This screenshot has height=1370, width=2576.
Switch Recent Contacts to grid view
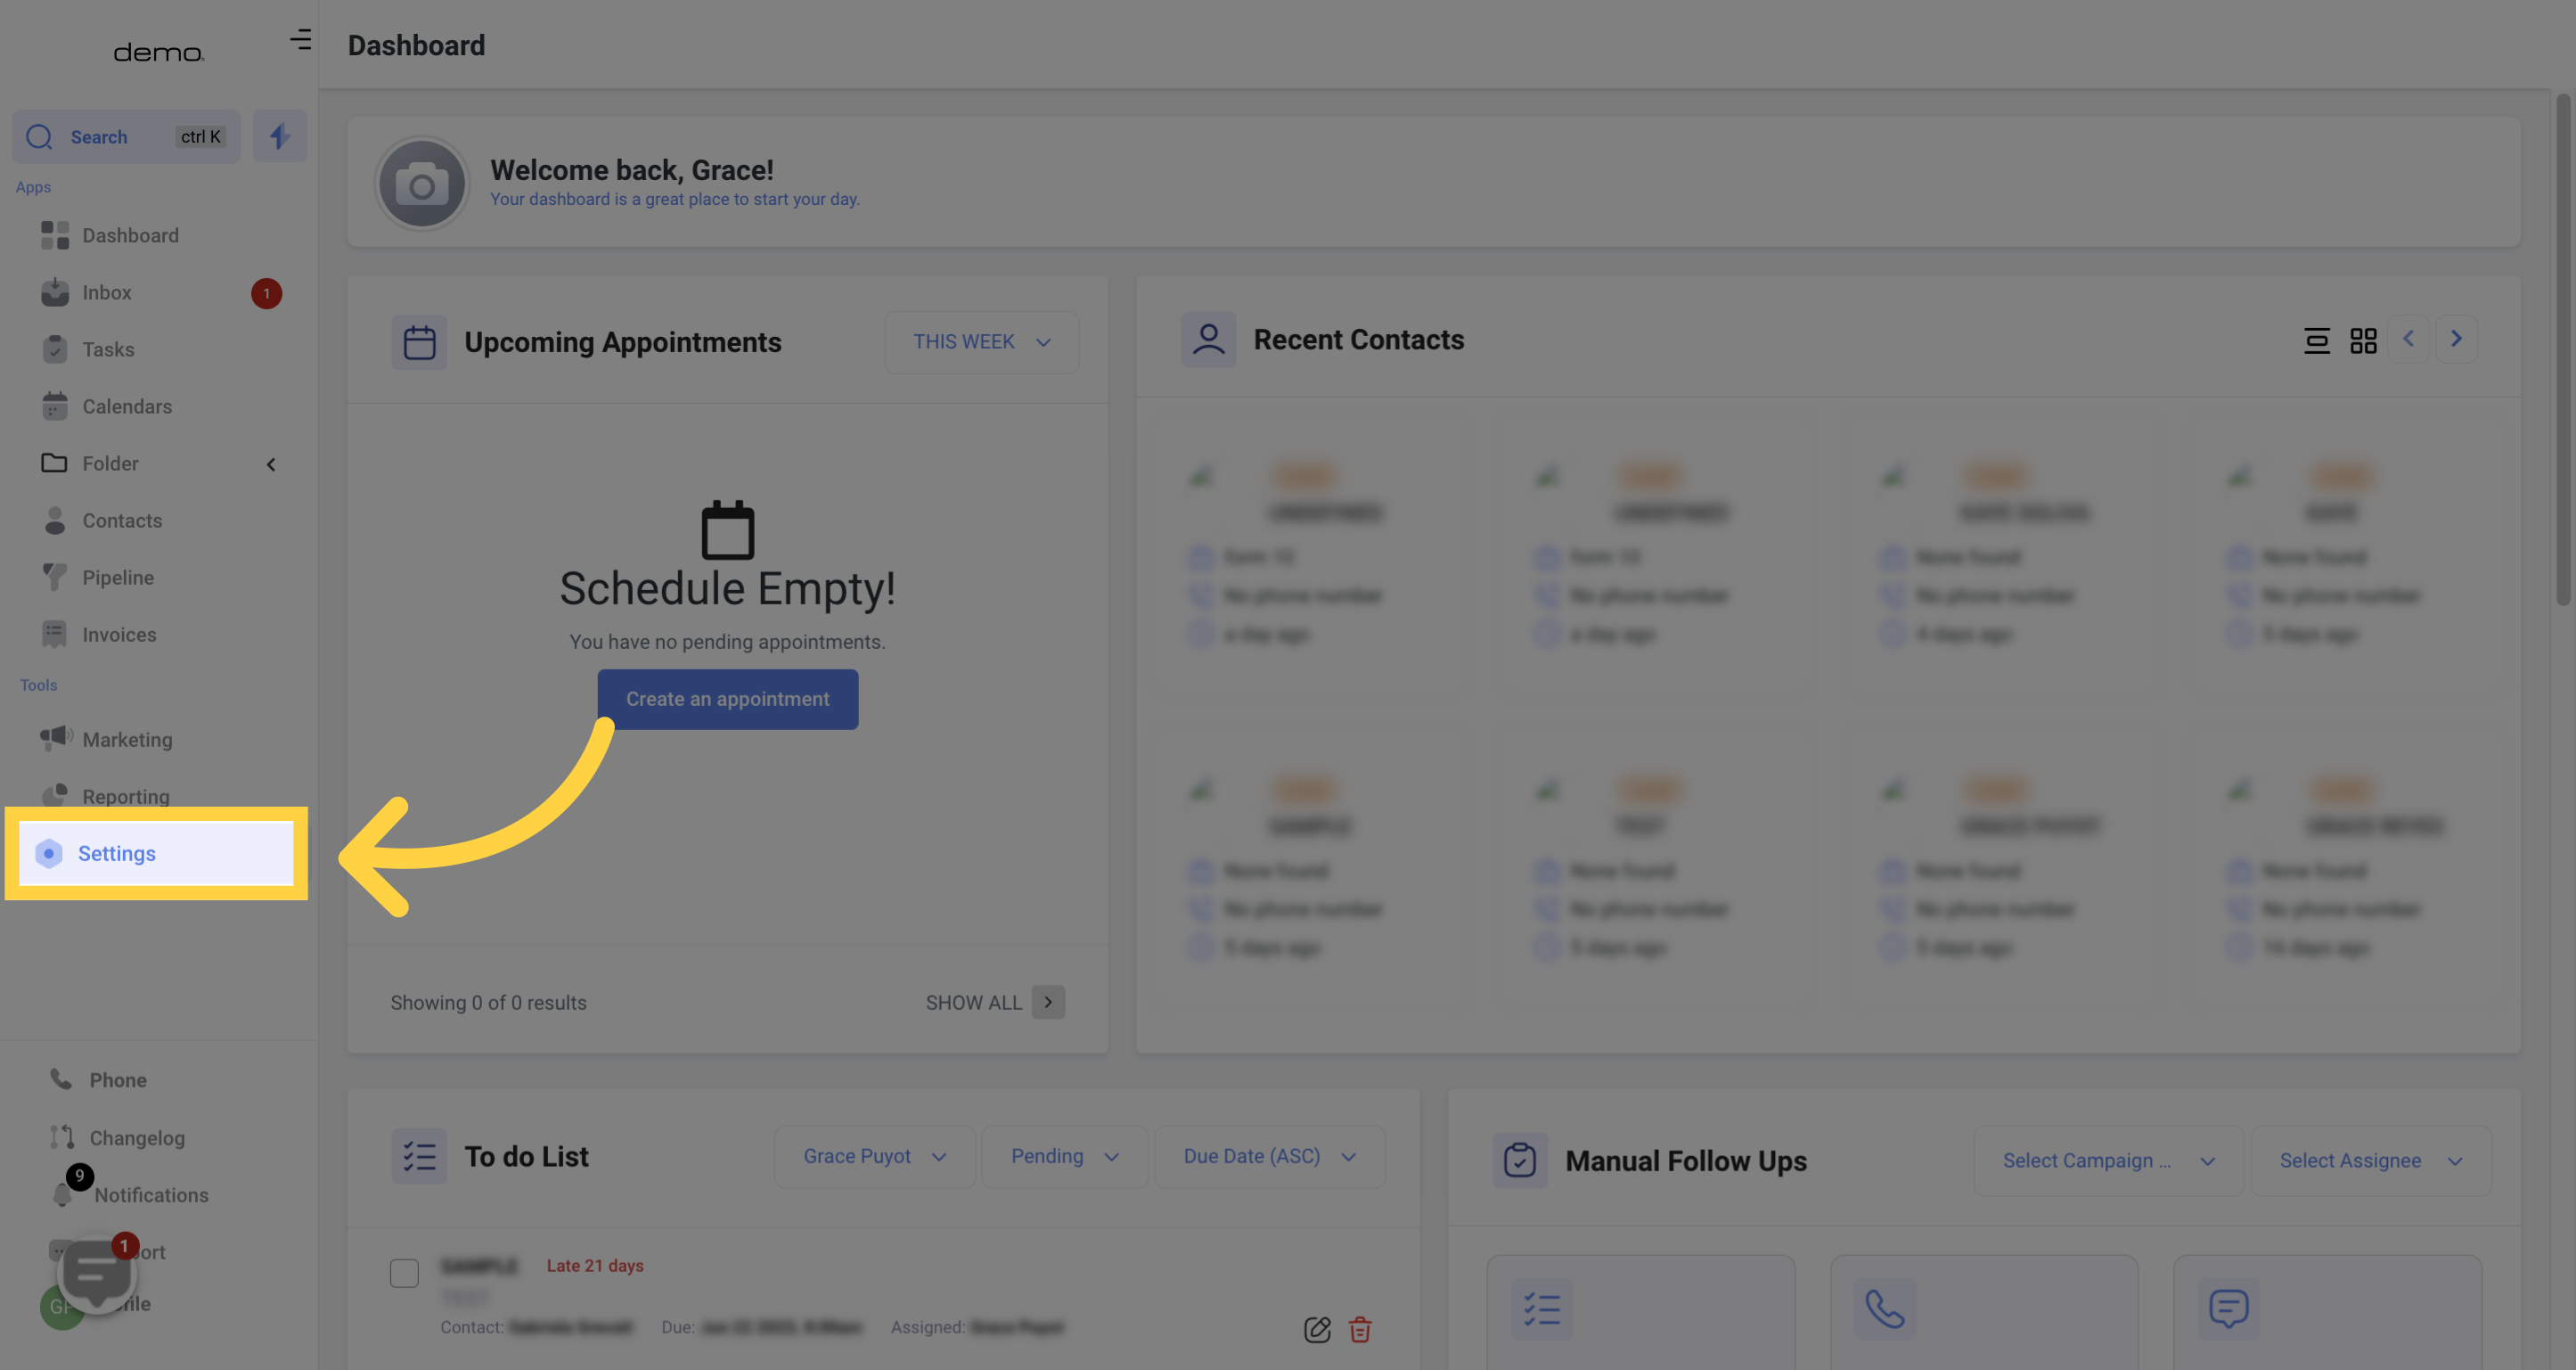2363,341
